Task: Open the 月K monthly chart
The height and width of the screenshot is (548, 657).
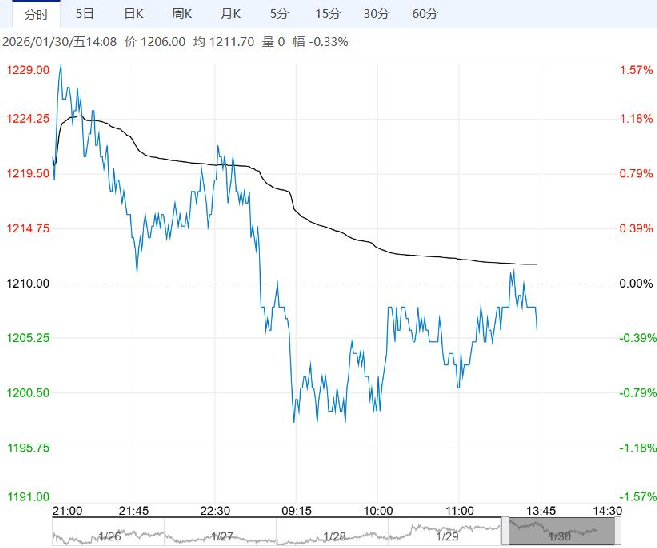Action: pos(231,14)
